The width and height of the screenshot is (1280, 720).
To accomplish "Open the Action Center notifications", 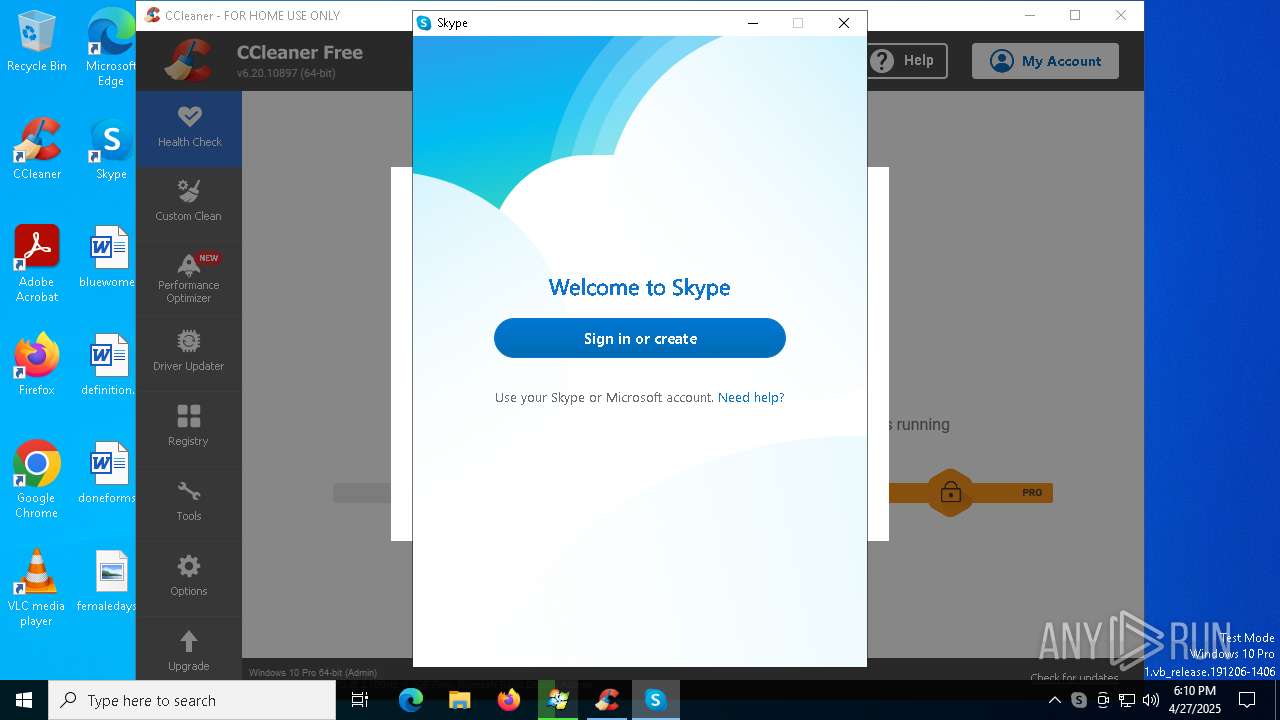I will point(1247,700).
